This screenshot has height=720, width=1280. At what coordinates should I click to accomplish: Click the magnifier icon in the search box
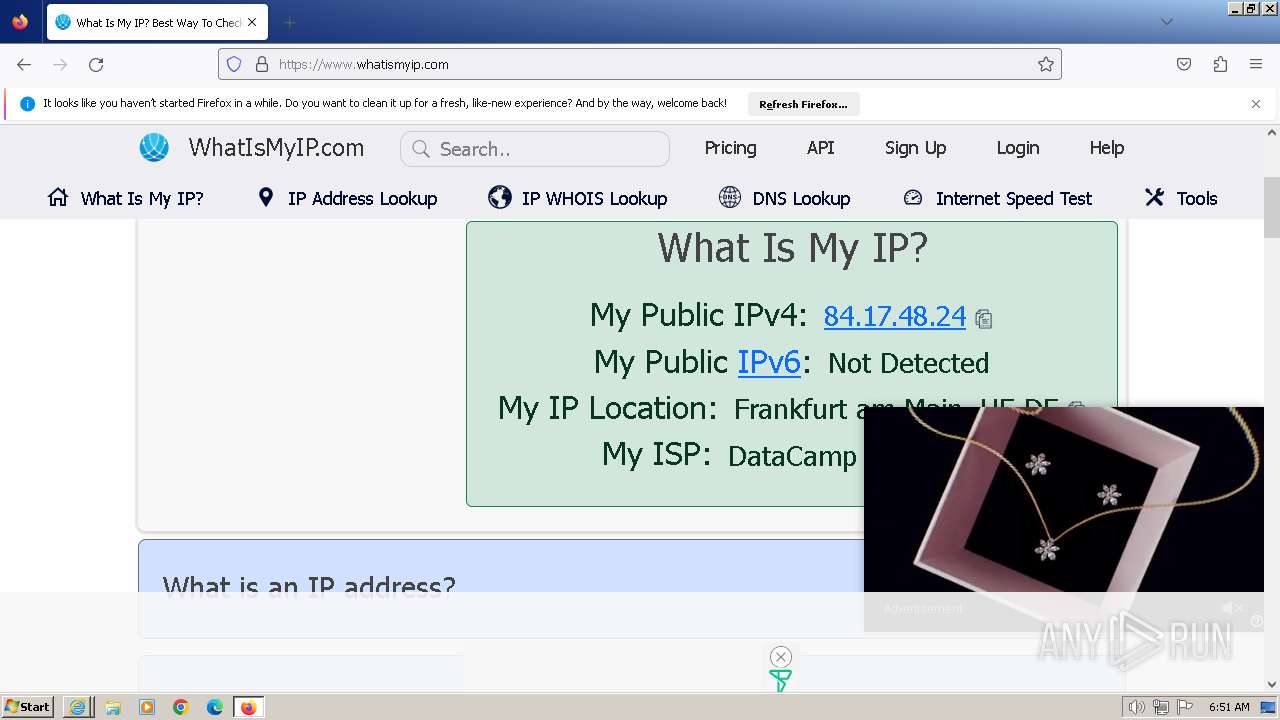pos(421,149)
